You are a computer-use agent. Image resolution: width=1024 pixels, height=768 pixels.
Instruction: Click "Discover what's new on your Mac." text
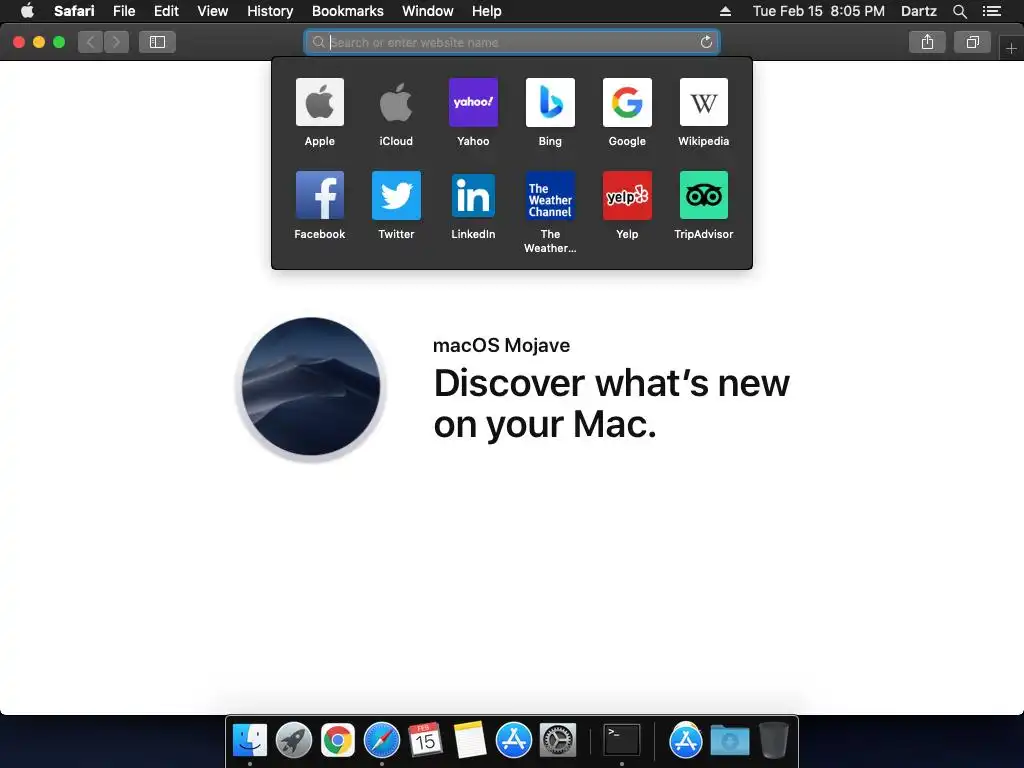pyautogui.click(x=611, y=403)
